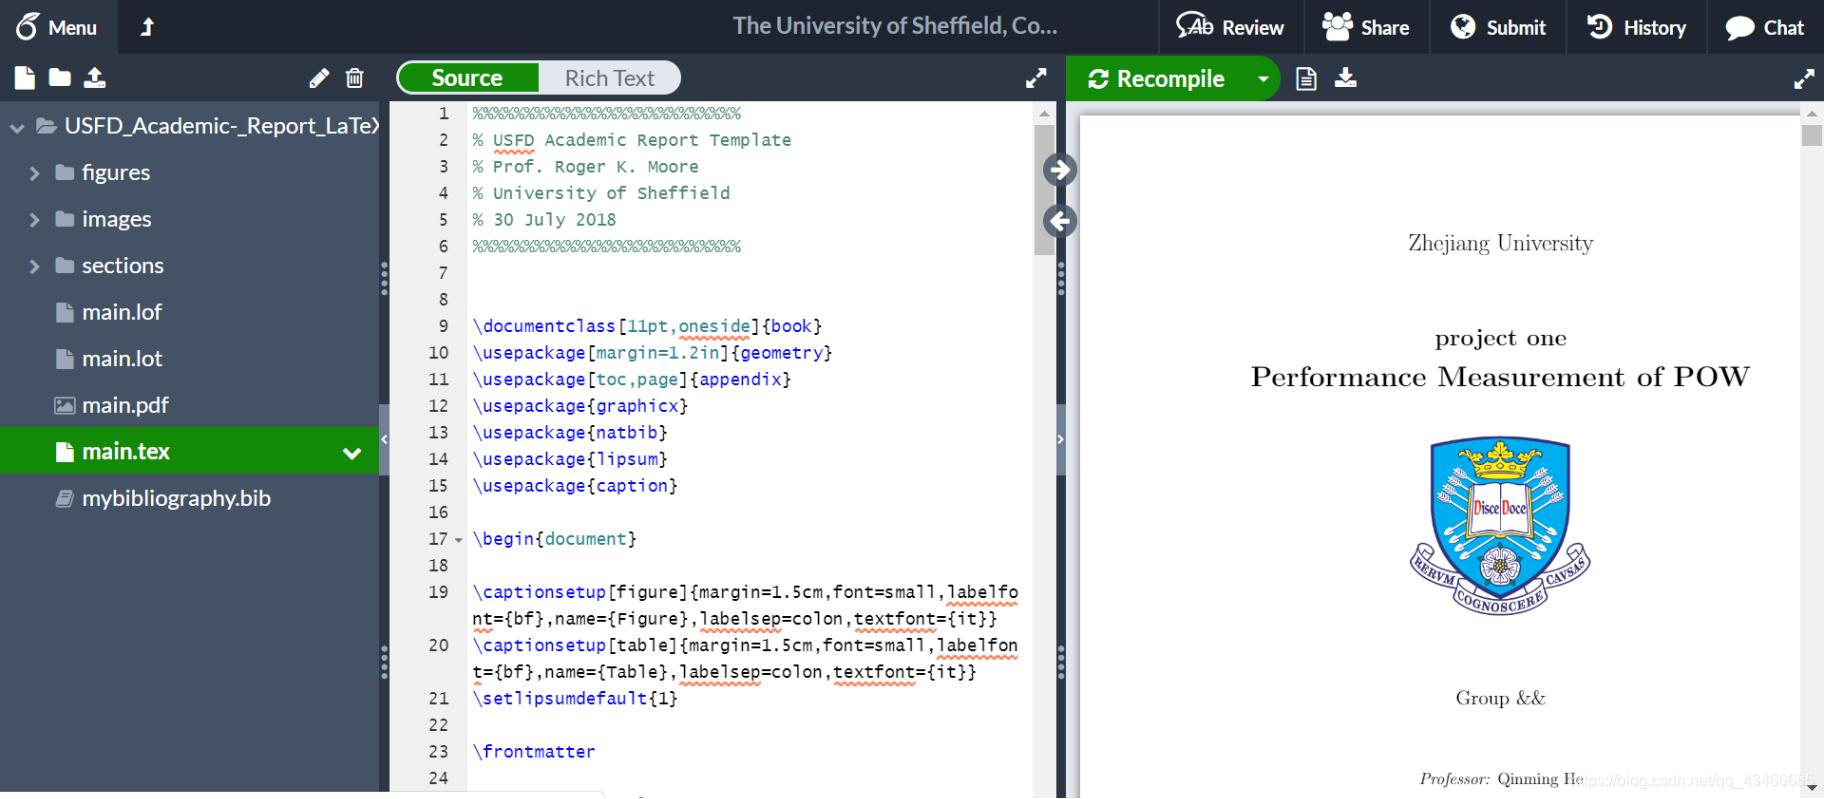Place cursor on \setlipsumdefault{1} line
The image size is (1824, 799).
[x=575, y=698]
